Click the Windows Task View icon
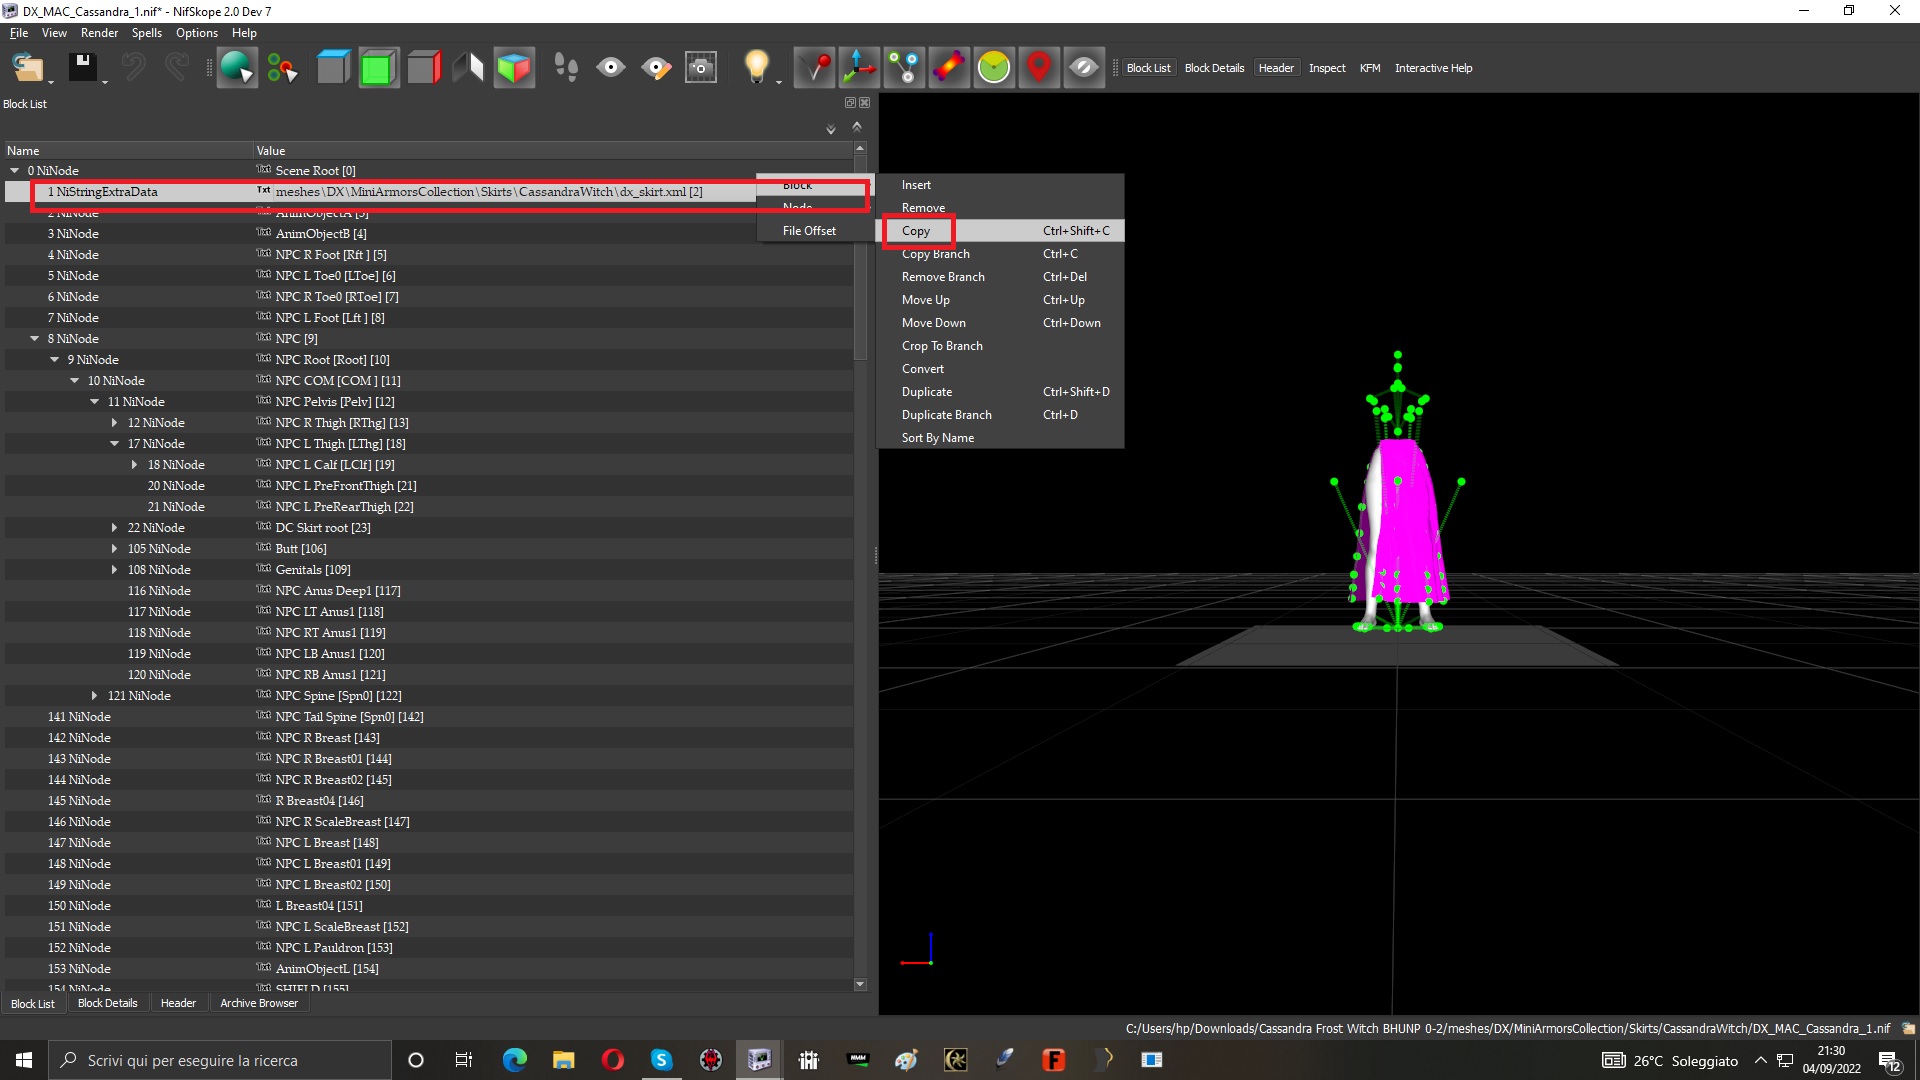Screen dimensions: 1920x1080 (x=464, y=1060)
